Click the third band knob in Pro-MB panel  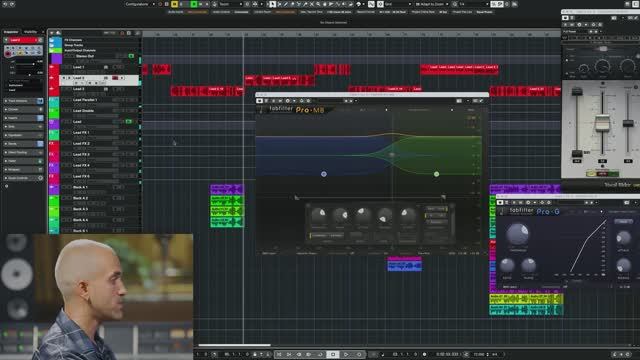coord(362,215)
